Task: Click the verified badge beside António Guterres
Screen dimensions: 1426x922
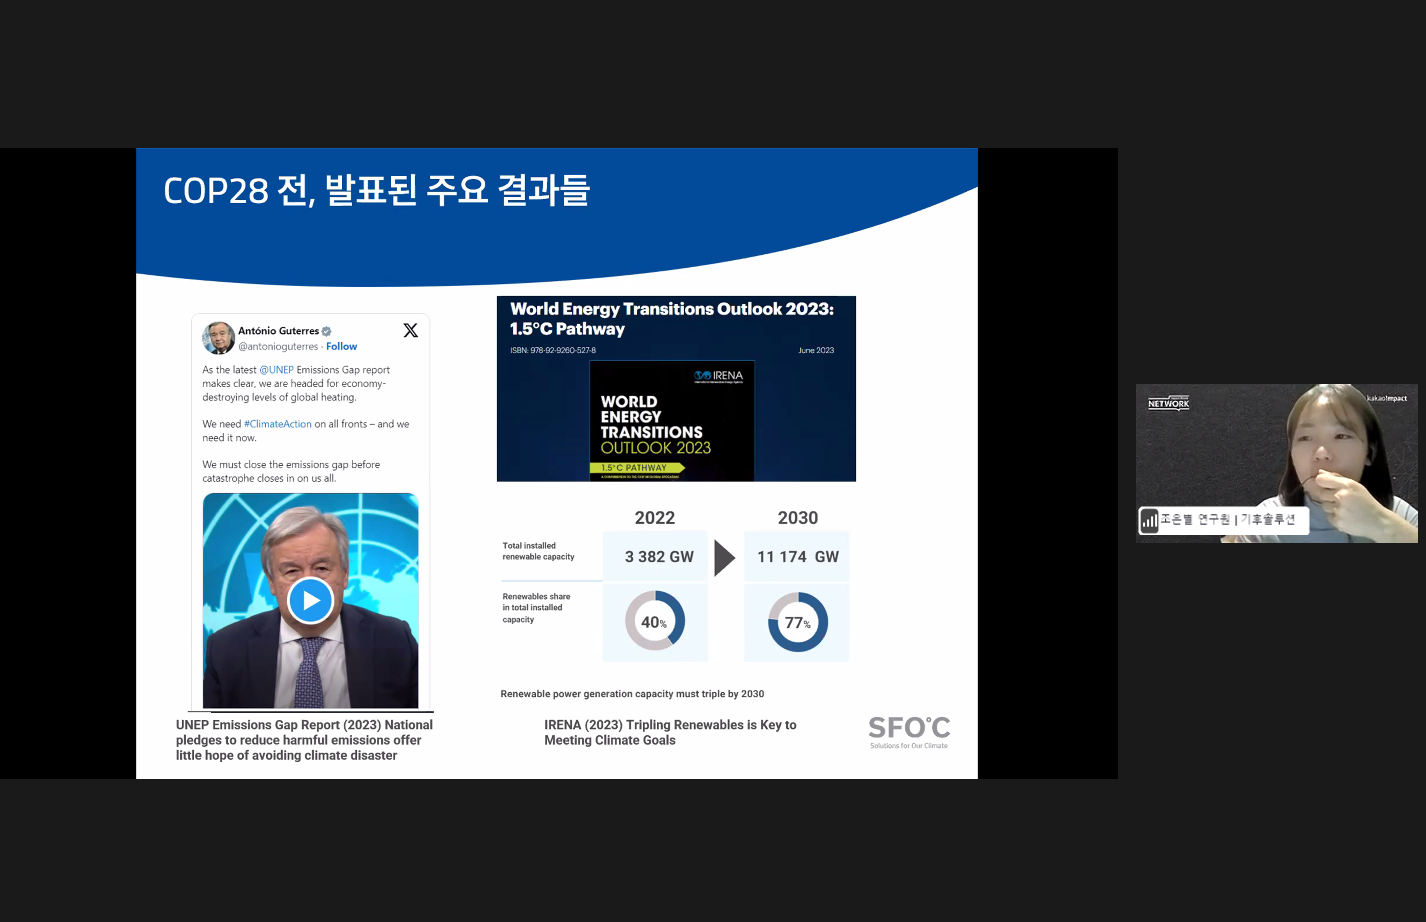Action: 326,331
